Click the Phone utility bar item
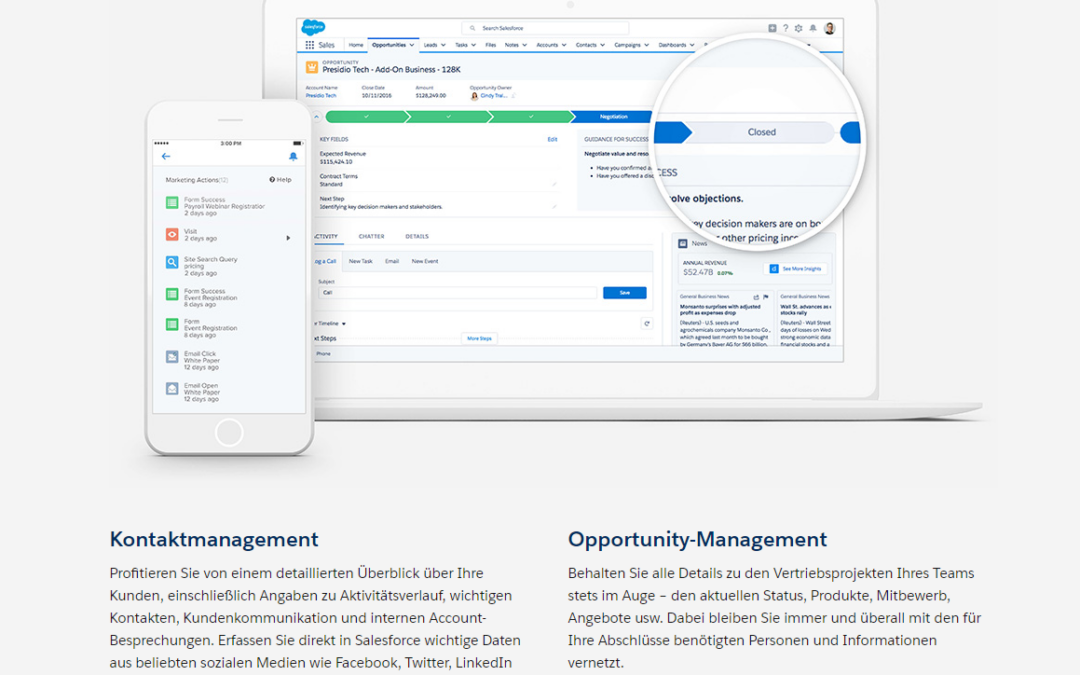Image resolution: width=1080 pixels, height=675 pixels. (323, 353)
